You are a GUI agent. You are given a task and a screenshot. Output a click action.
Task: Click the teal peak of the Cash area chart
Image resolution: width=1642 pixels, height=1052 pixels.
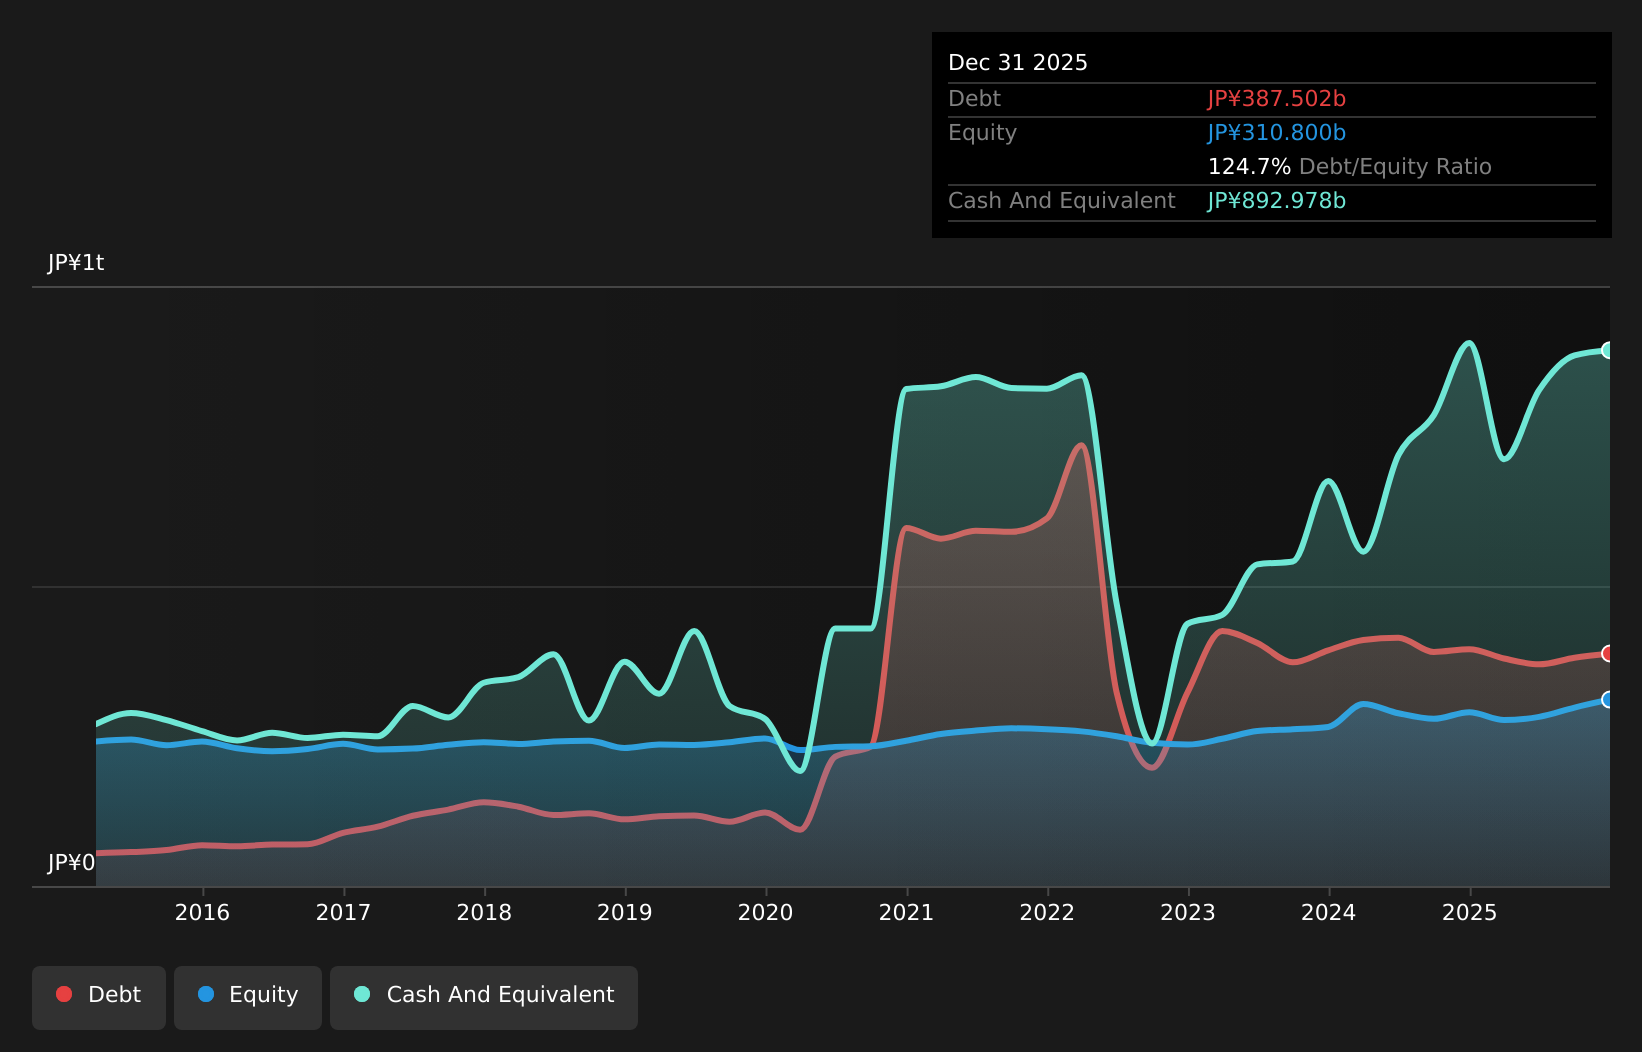pyautogui.click(x=1468, y=342)
